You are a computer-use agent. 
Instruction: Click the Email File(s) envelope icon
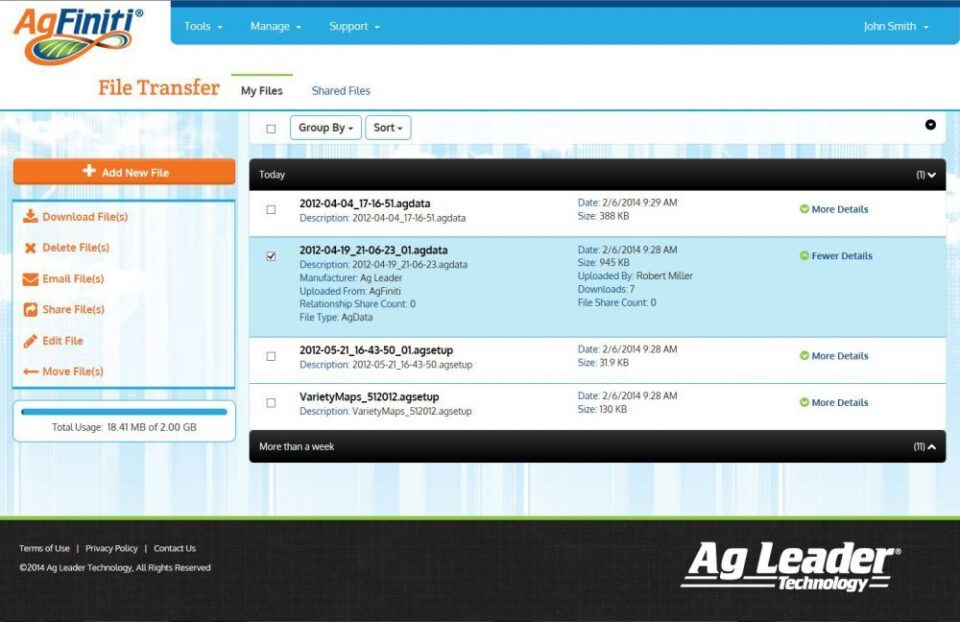pyautogui.click(x=31, y=279)
